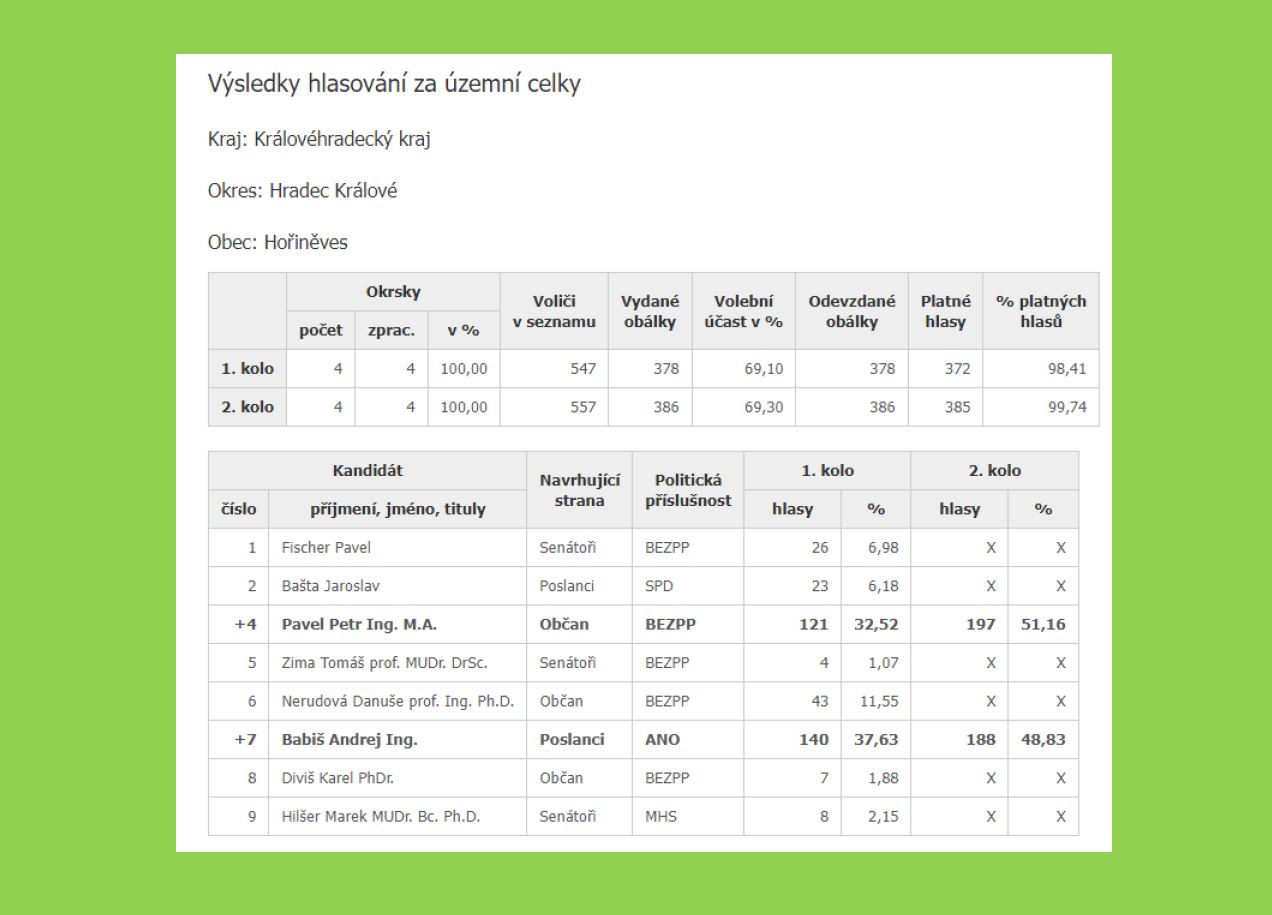
Task: Click the party cell 'ANO'
Action: click(x=662, y=740)
